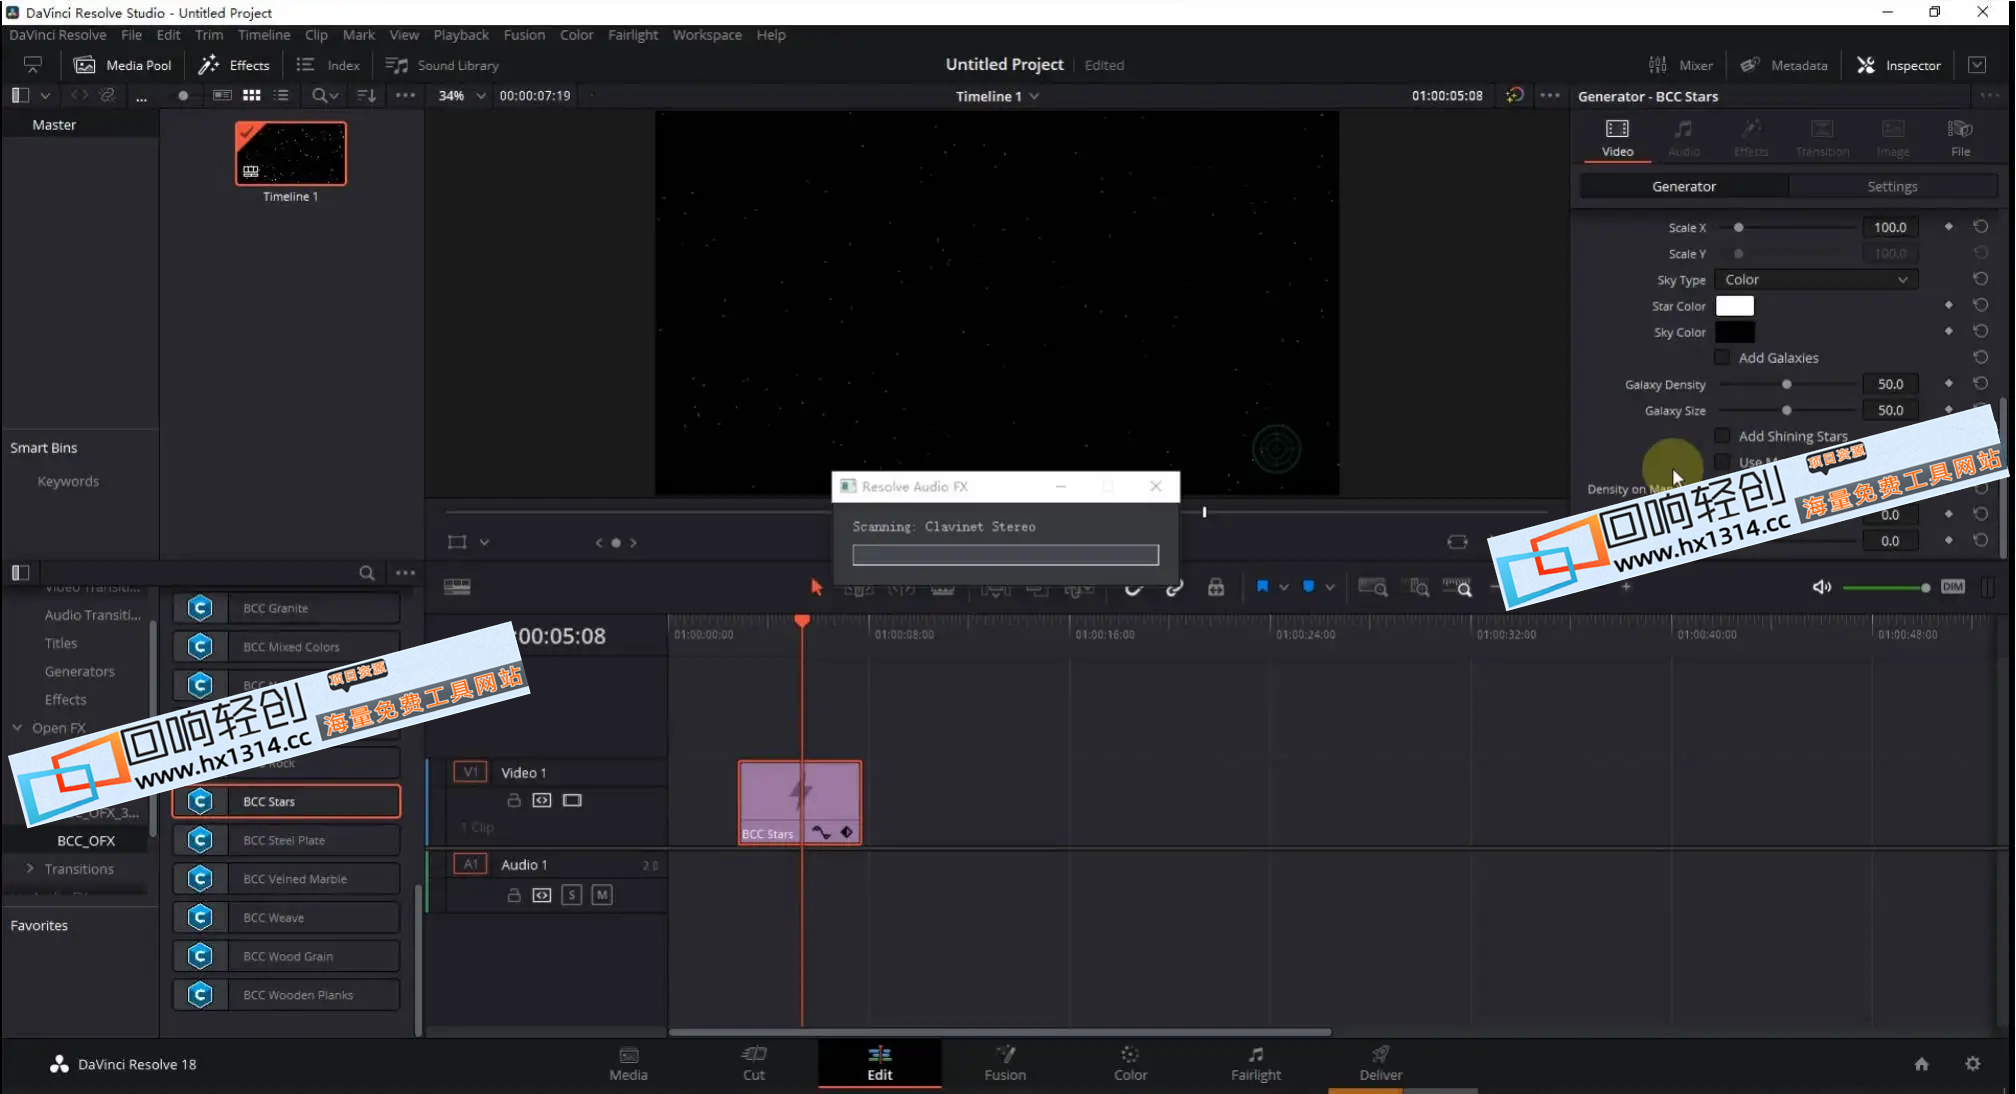Click the Scale X value field
The image size is (2016, 1094).
pyautogui.click(x=1890, y=227)
